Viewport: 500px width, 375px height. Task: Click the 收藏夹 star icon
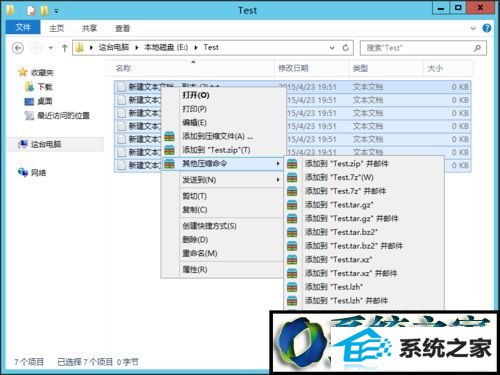click(x=23, y=72)
